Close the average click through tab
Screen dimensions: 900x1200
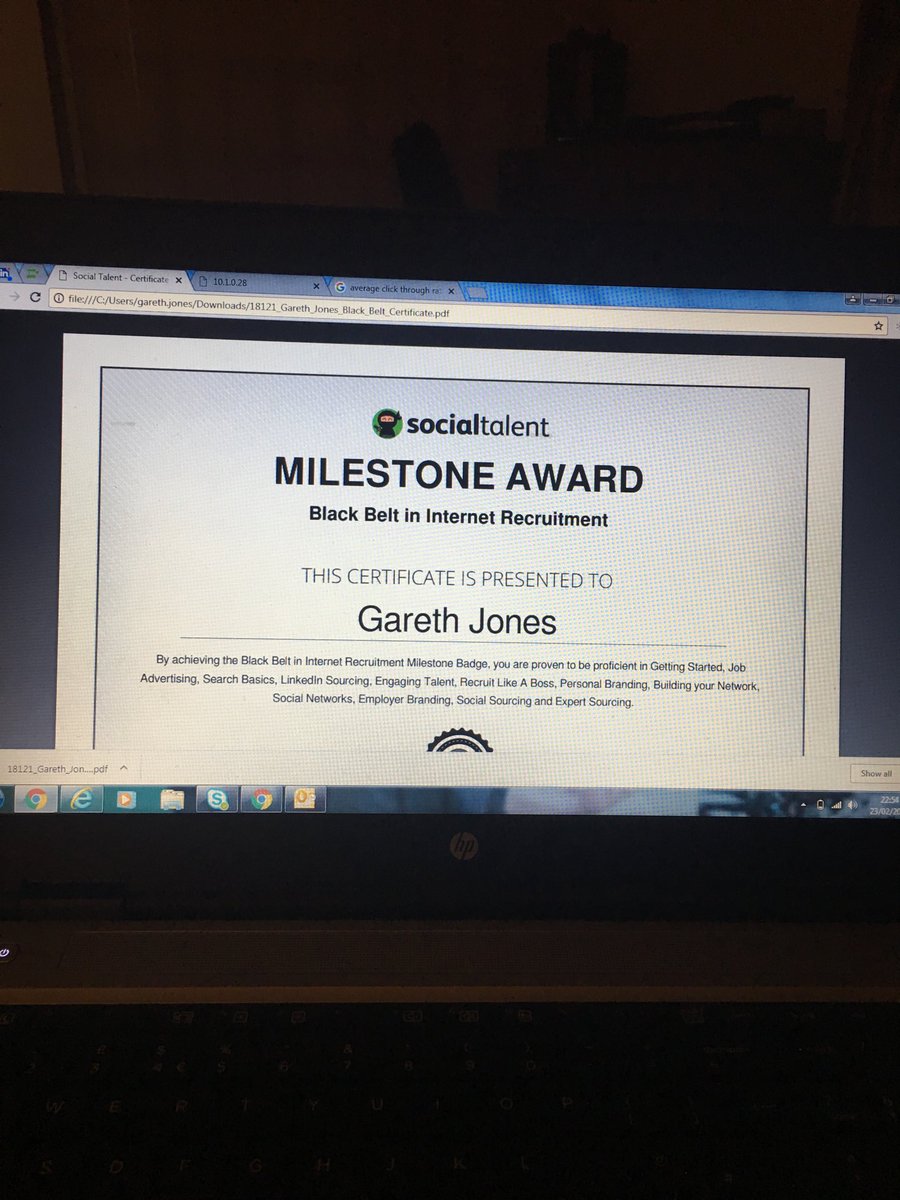450,291
